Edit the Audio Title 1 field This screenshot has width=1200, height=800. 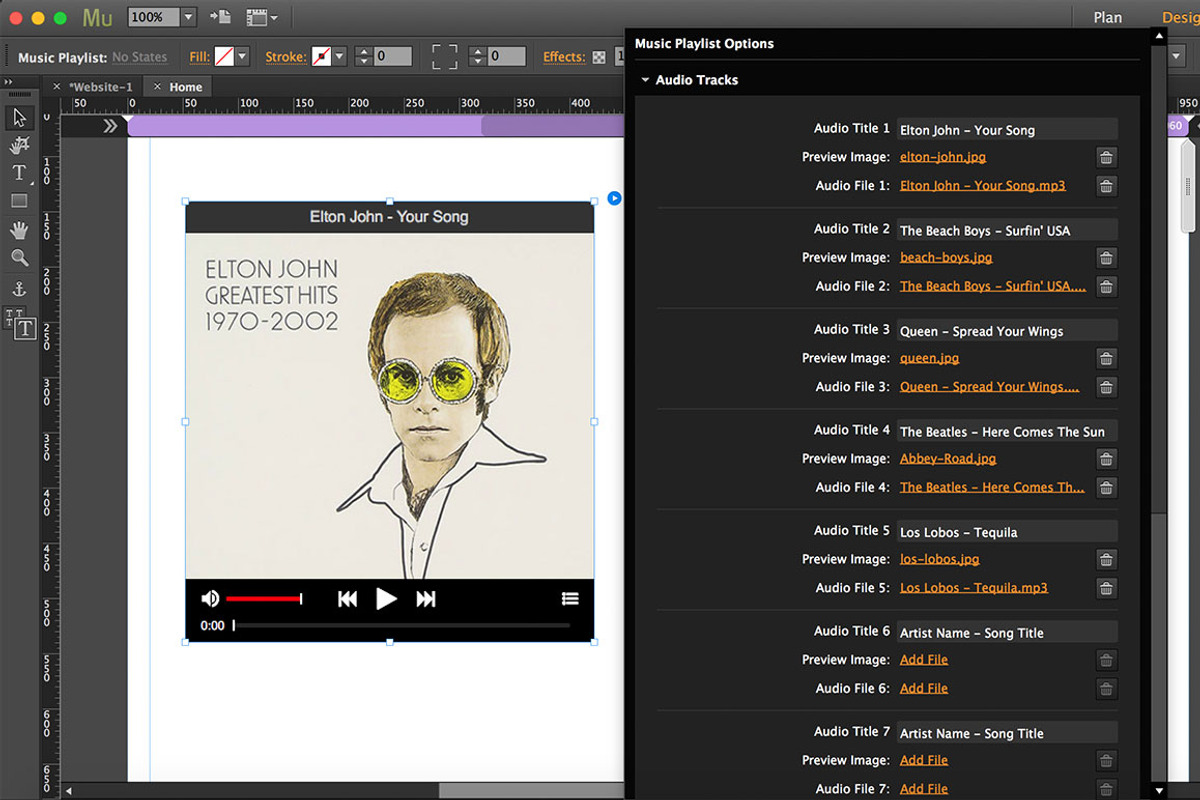coord(1006,129)
